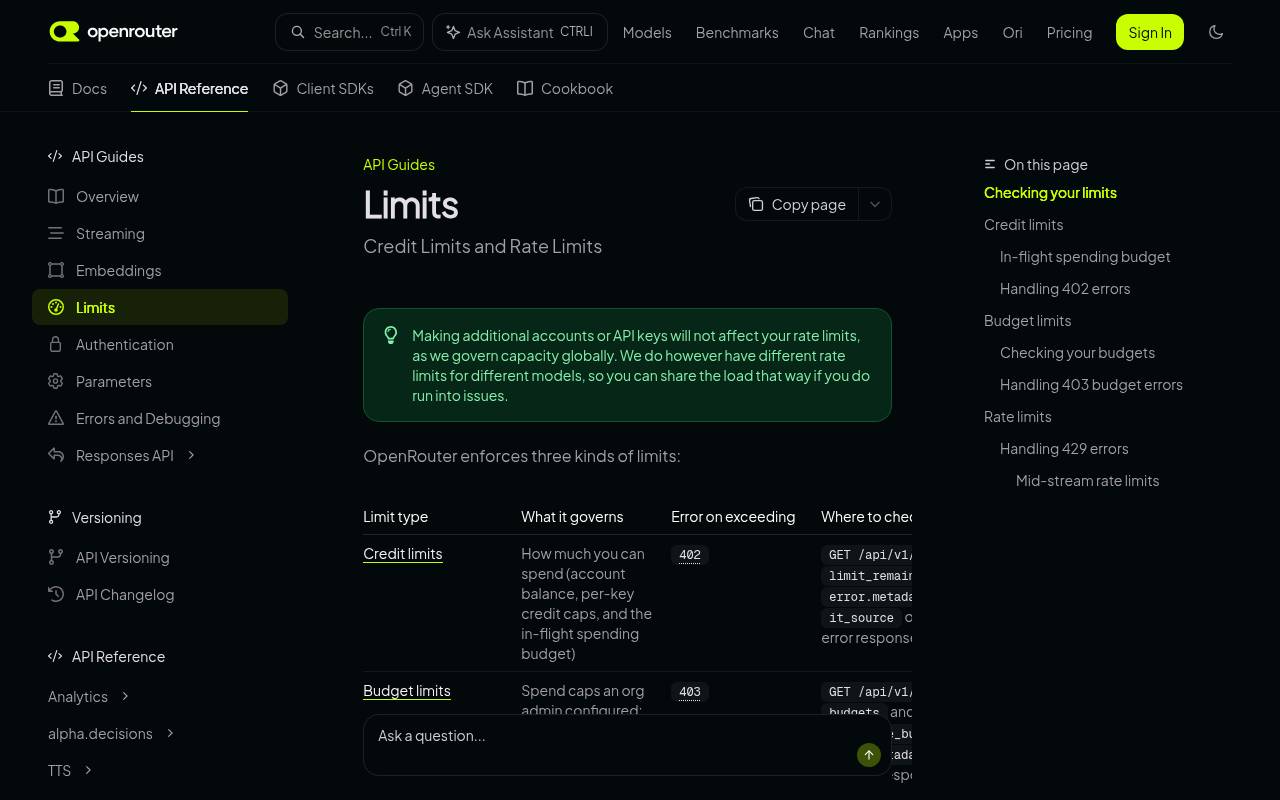1280x800 pixels.
Task: Open the Docs tab
Action: coord(78,88)
